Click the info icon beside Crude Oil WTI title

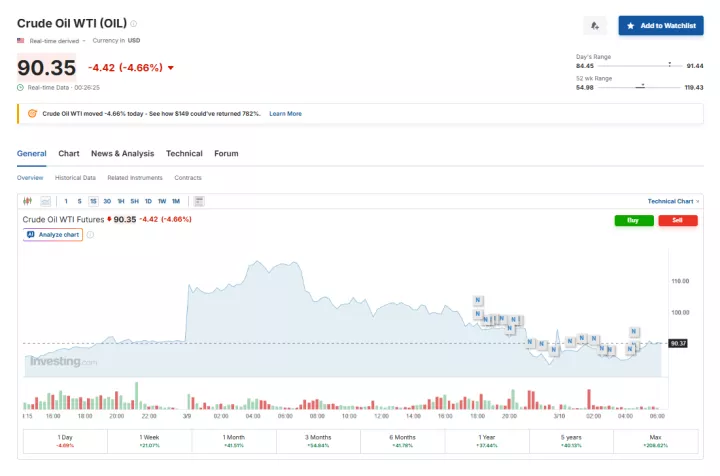134,24
